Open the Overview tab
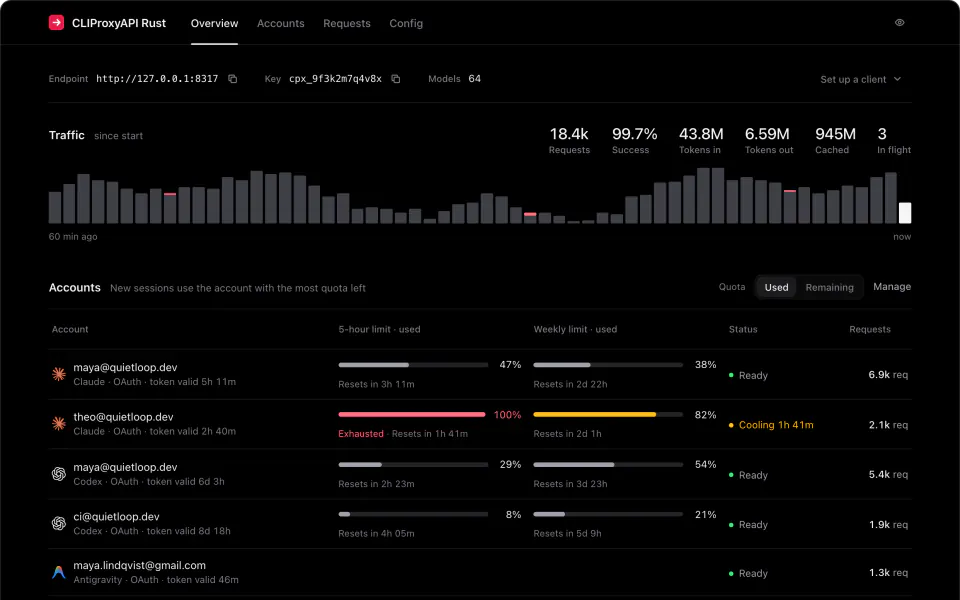The image size is (960, 600). pyautogui.click(x=214, y=23)
